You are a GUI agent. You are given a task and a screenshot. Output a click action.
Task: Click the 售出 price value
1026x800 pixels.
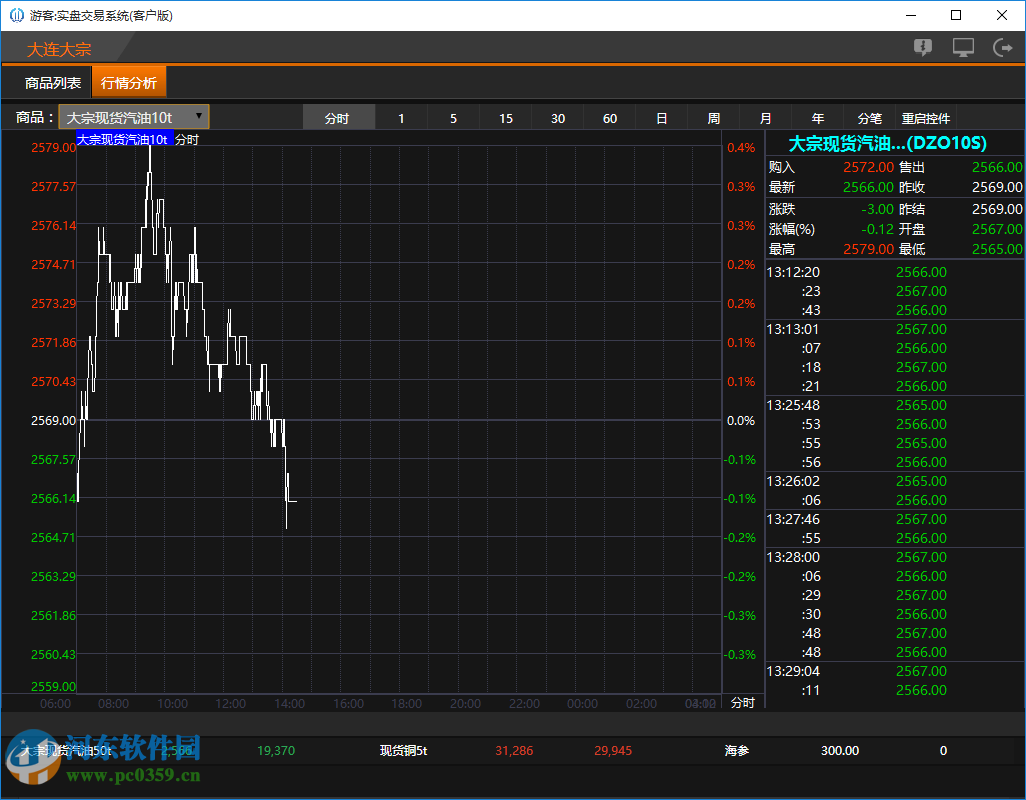pos(997,167)
